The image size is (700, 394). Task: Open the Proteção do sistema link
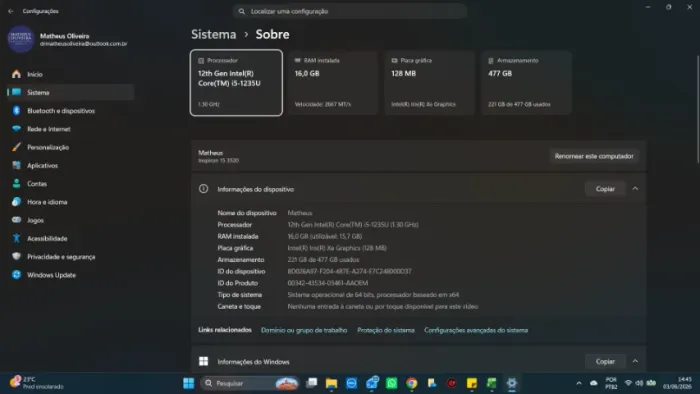[x=386, y=330]
